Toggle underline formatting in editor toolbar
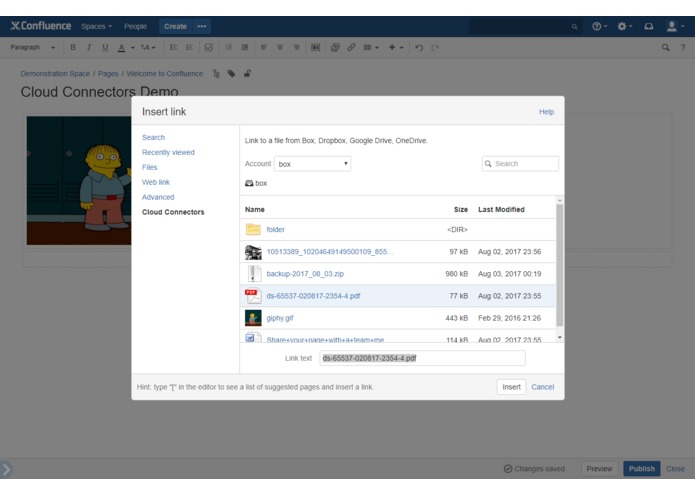The height and width of the screenshot is (494, 695). (x=105, y=47)
